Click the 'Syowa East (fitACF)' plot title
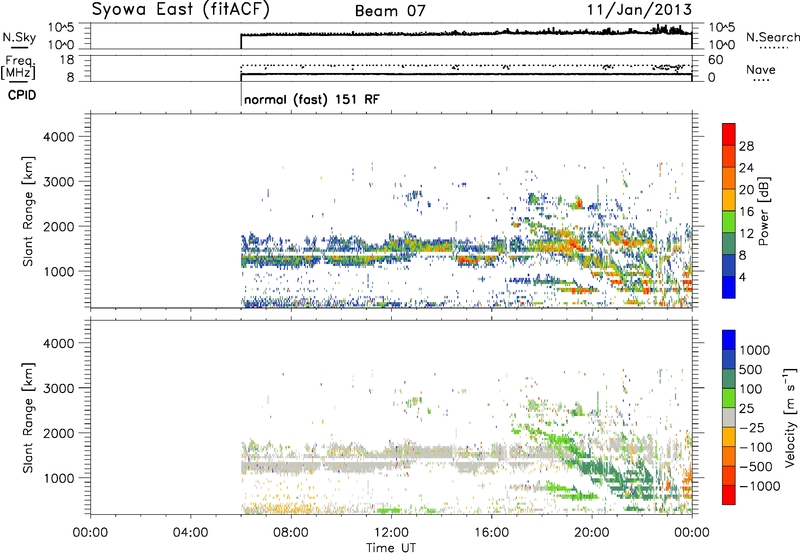The image size is (800, 554). [180, 9]
